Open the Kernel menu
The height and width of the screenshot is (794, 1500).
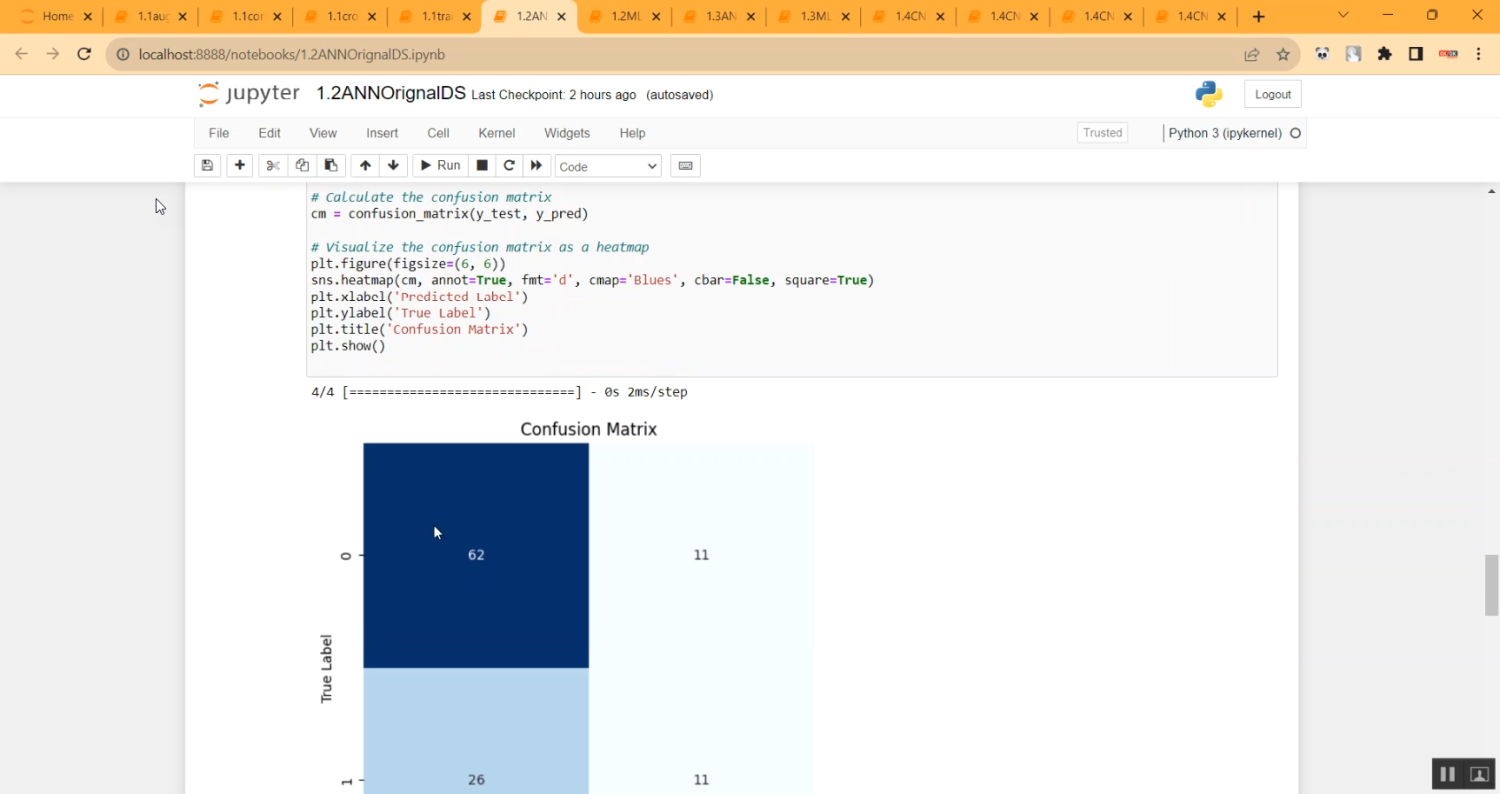(x=496, y=133)
